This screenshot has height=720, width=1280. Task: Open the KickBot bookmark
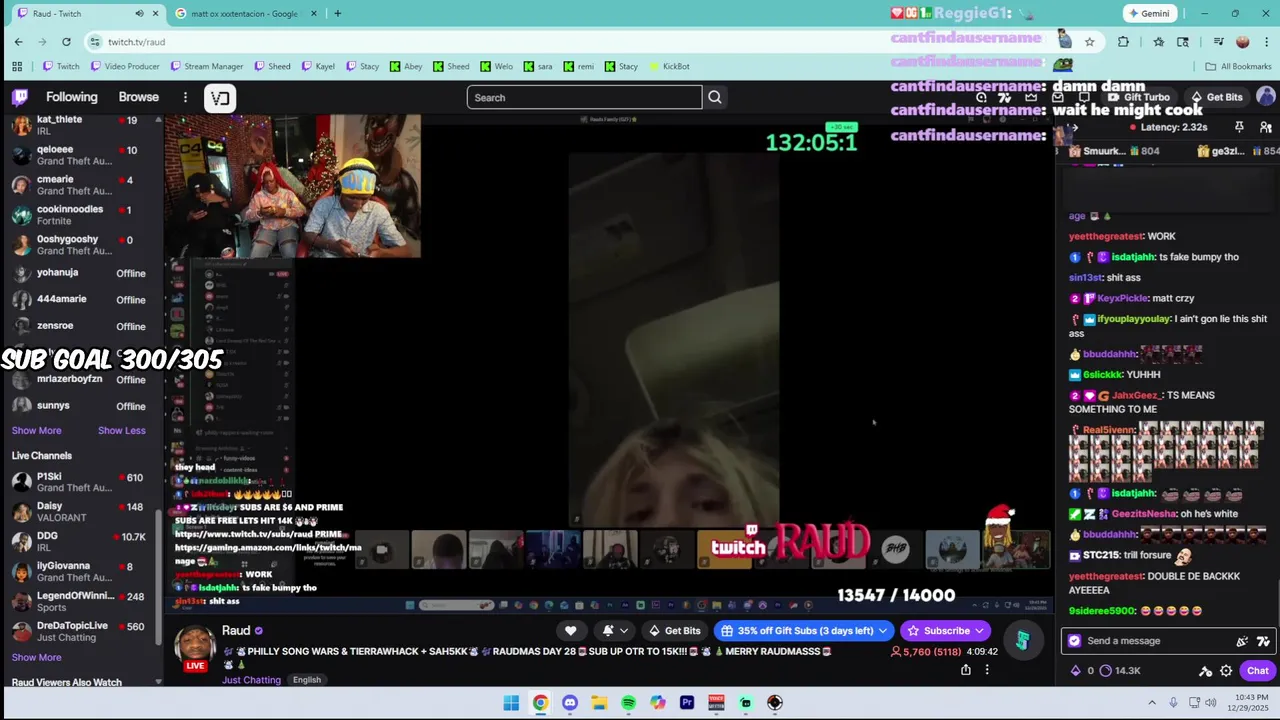[x=669, y=66]
